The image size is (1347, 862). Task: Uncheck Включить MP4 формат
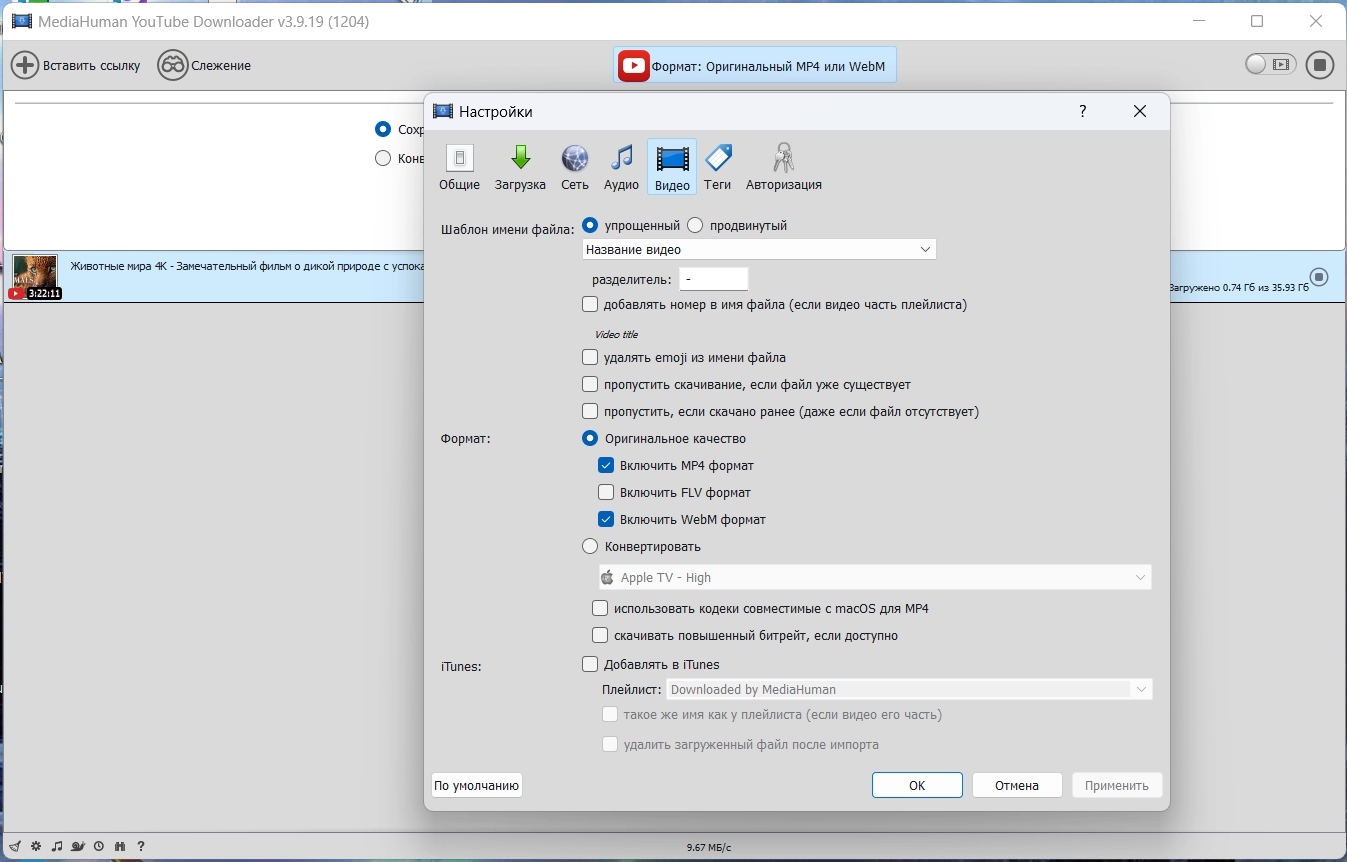(606, 466)
